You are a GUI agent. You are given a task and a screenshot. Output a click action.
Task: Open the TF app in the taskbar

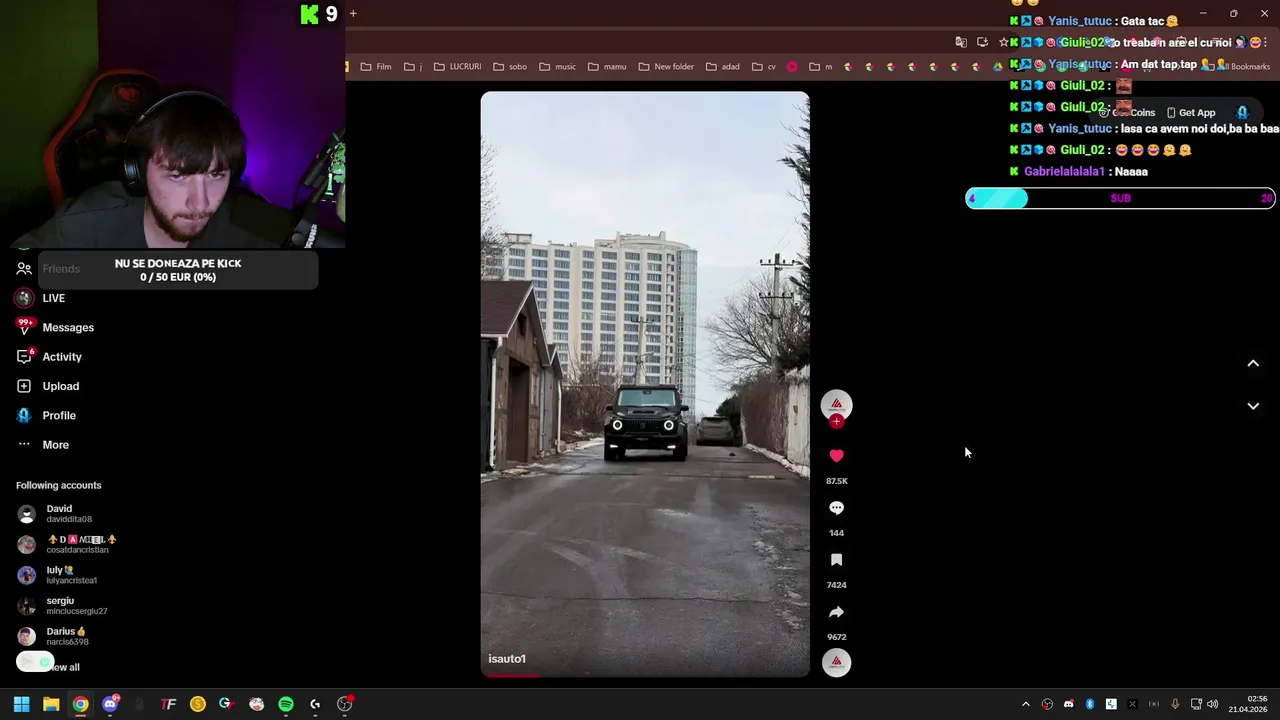[x=168, y=704]
